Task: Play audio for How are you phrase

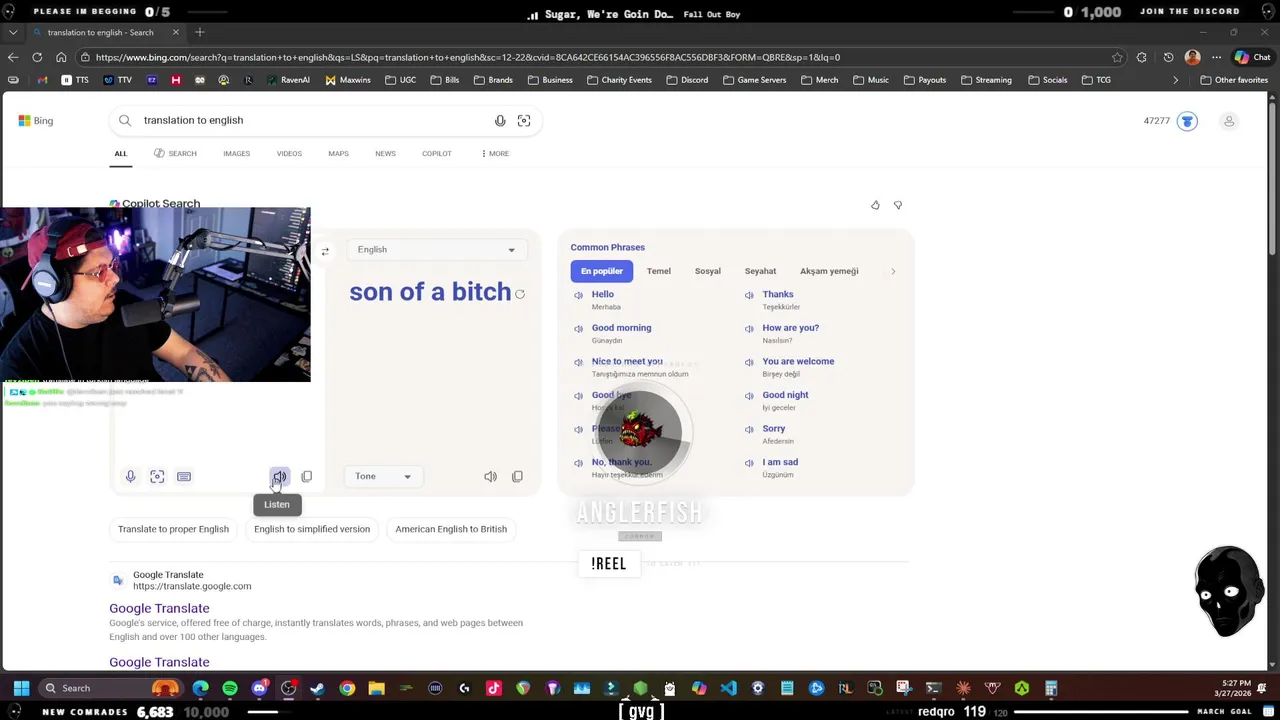Action: 749,329
